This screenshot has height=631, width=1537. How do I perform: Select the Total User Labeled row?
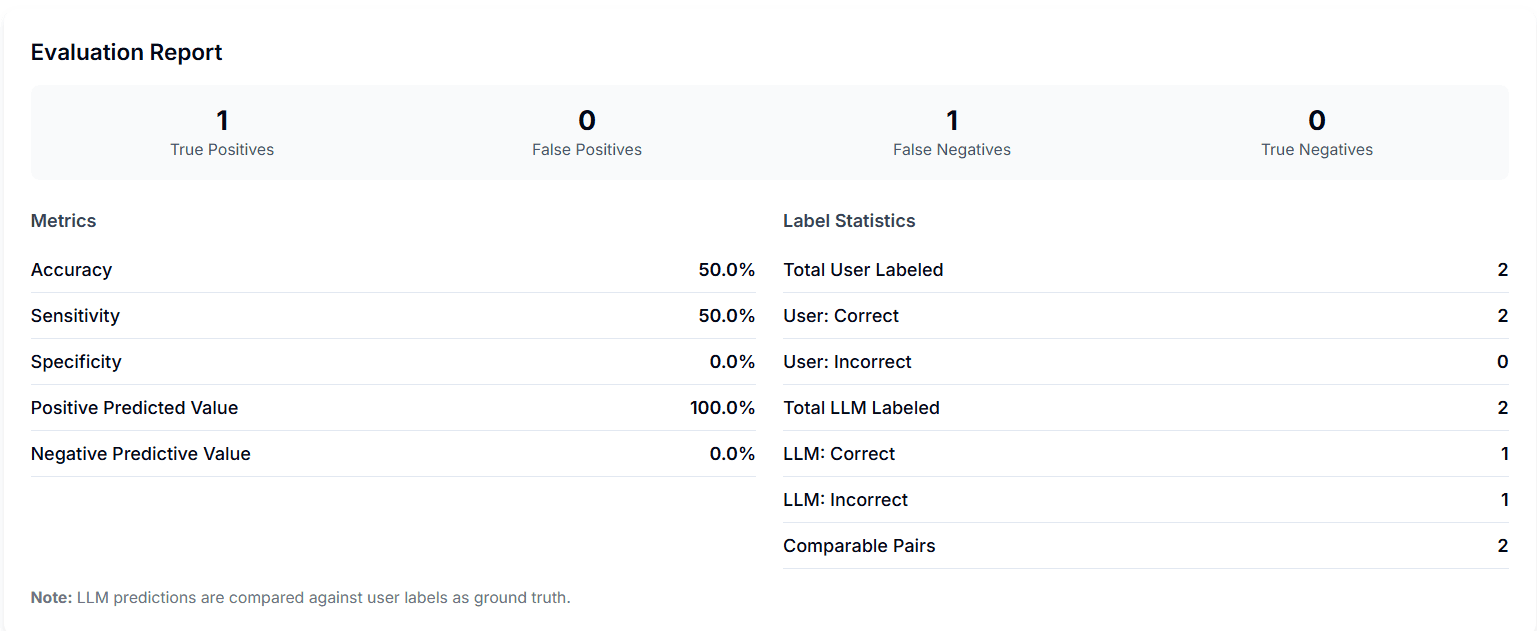[1145, 270]
